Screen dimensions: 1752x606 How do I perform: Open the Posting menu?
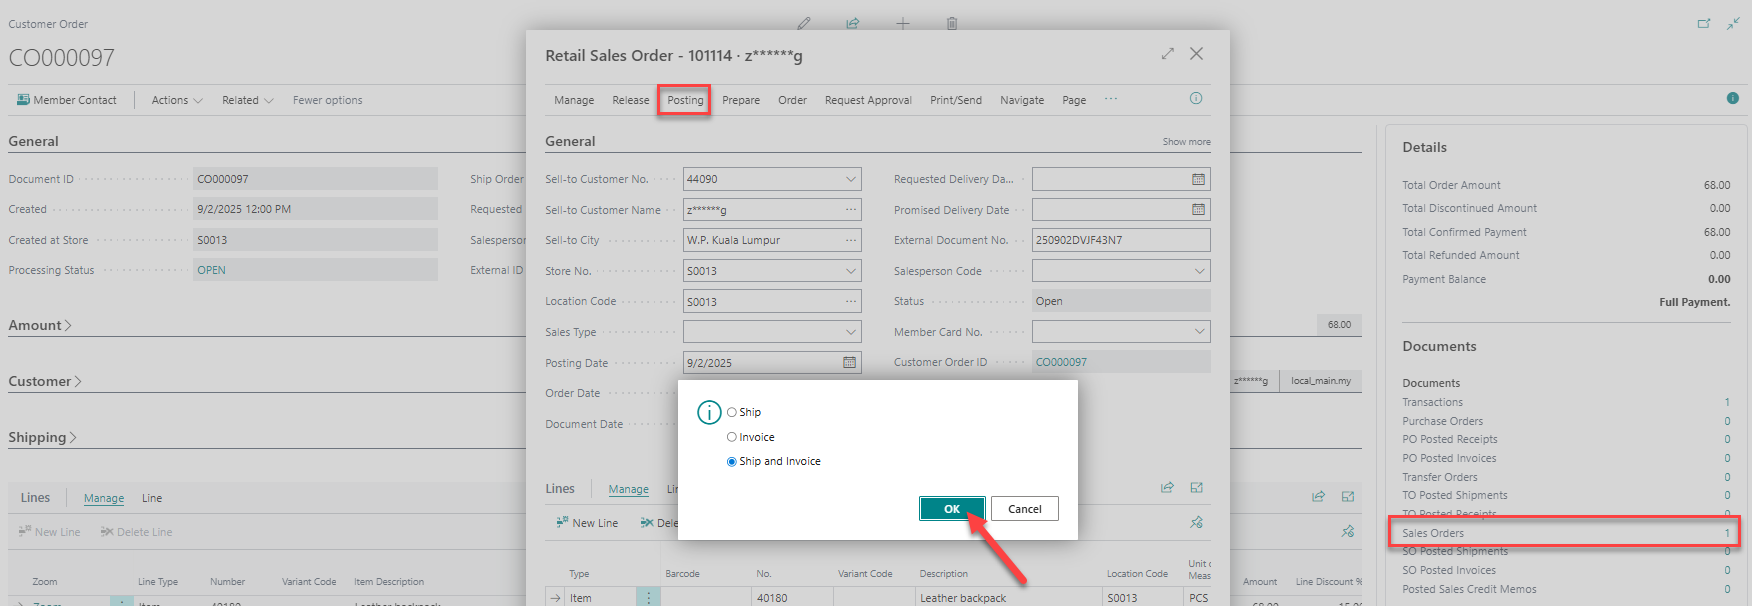tap(685, 100)
